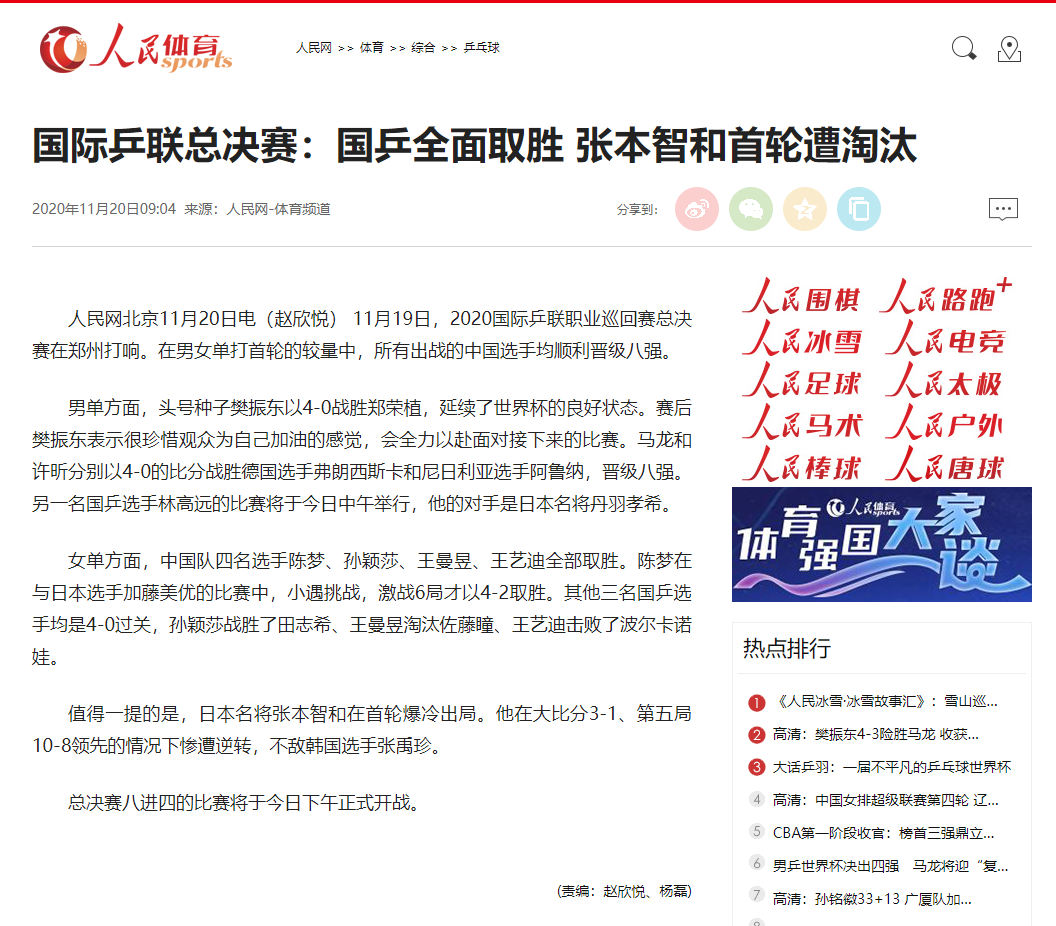
Task: Share to Qzone star icon
Action: (805, 209)
